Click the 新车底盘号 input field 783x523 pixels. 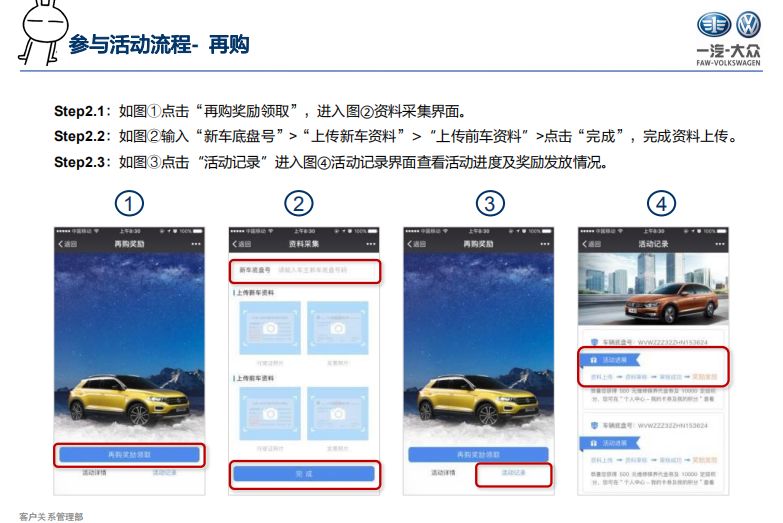[305, 270]
